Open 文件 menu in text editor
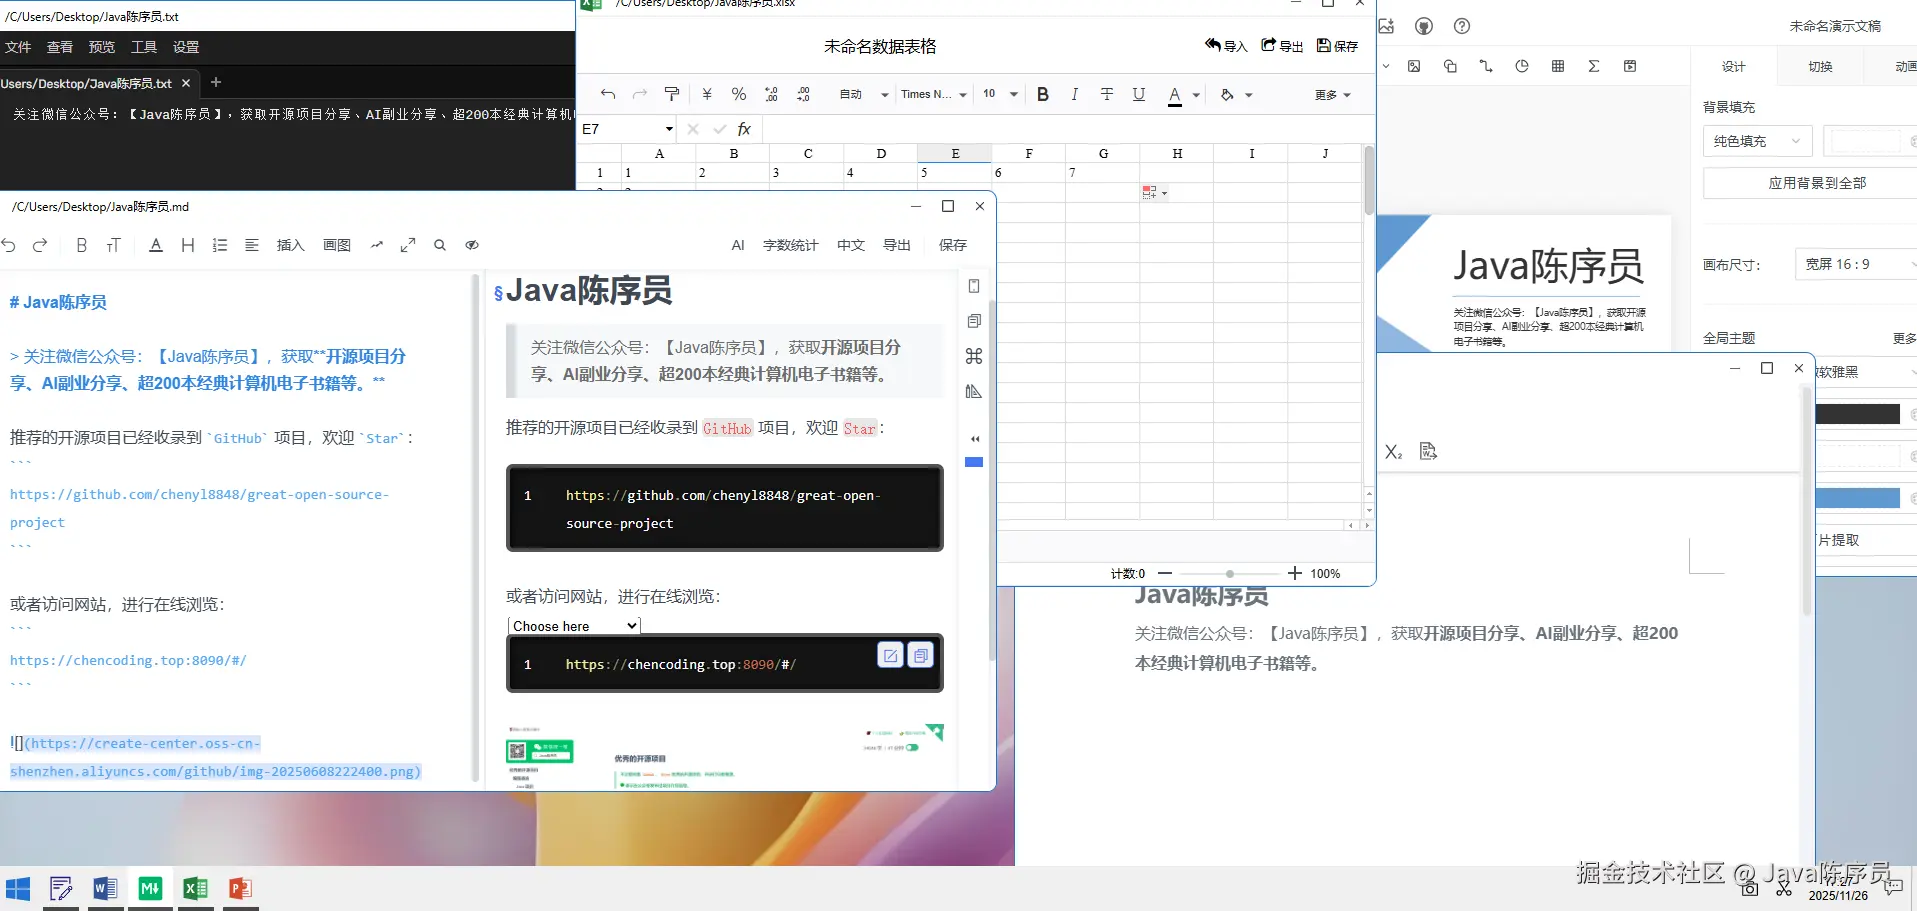 pos(18,47)
